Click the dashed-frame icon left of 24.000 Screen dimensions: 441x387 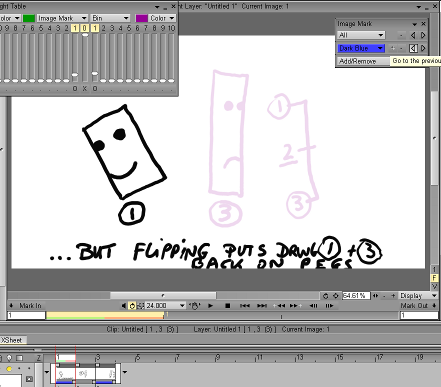(x=141, y=305)
